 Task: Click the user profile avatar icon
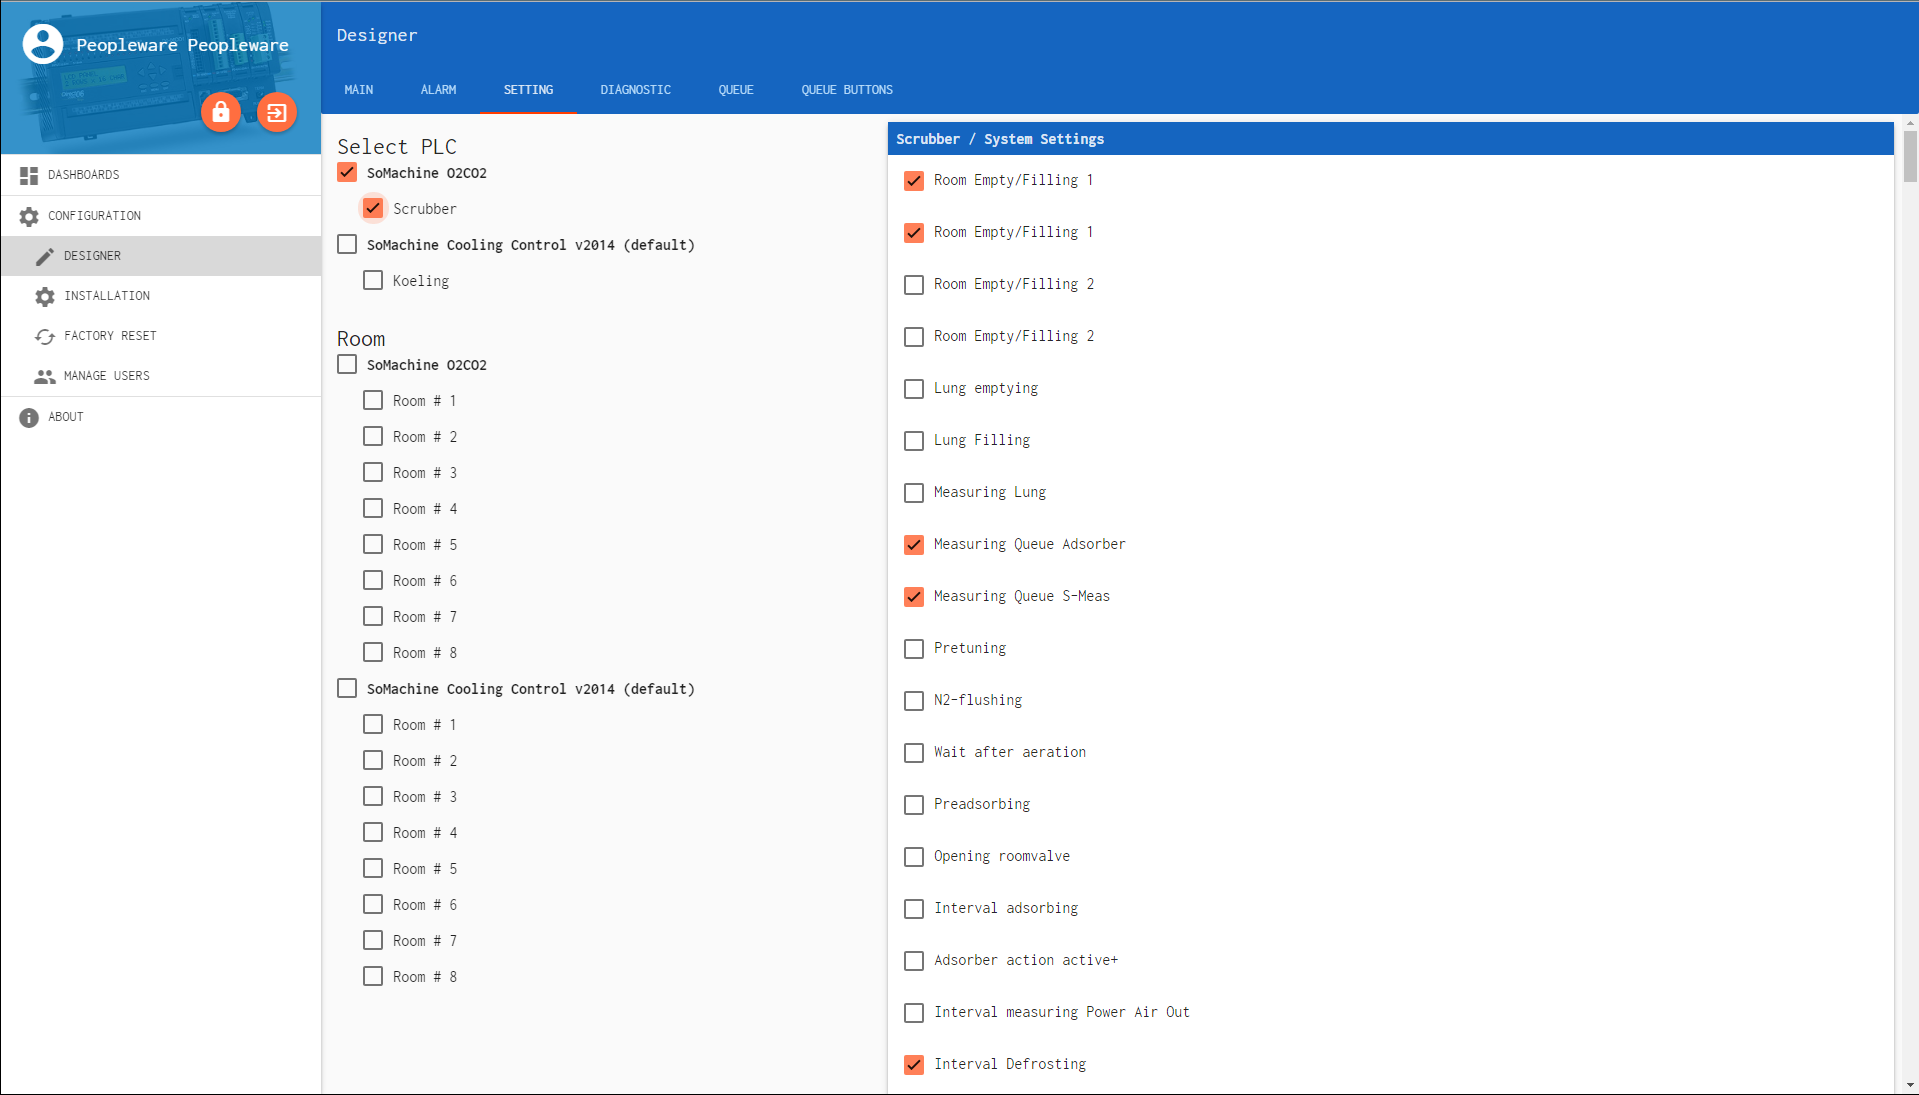[x=43, y=44]
